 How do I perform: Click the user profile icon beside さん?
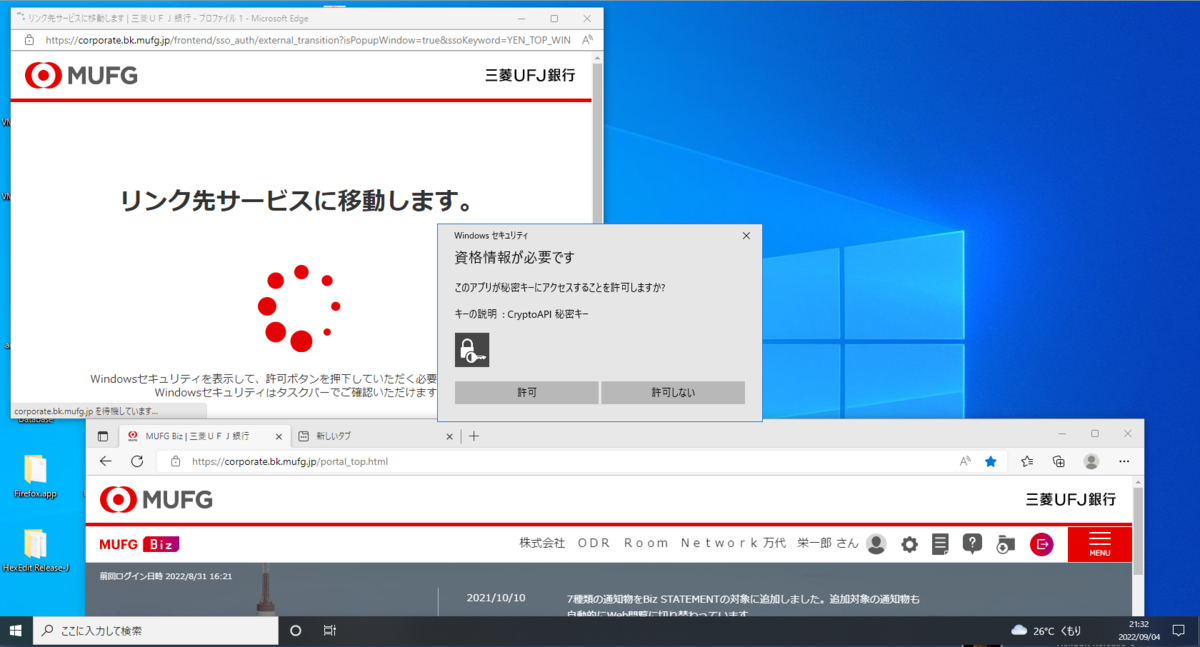pyautogui.click(x=876, y=544)
